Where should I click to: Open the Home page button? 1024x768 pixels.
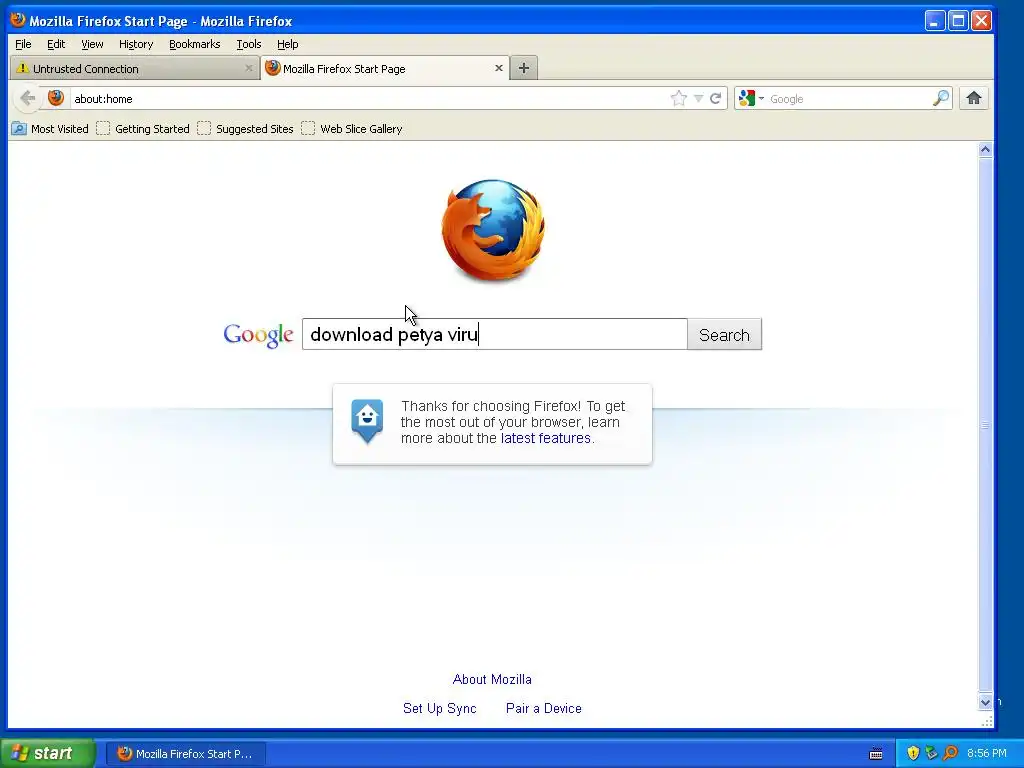974,98
